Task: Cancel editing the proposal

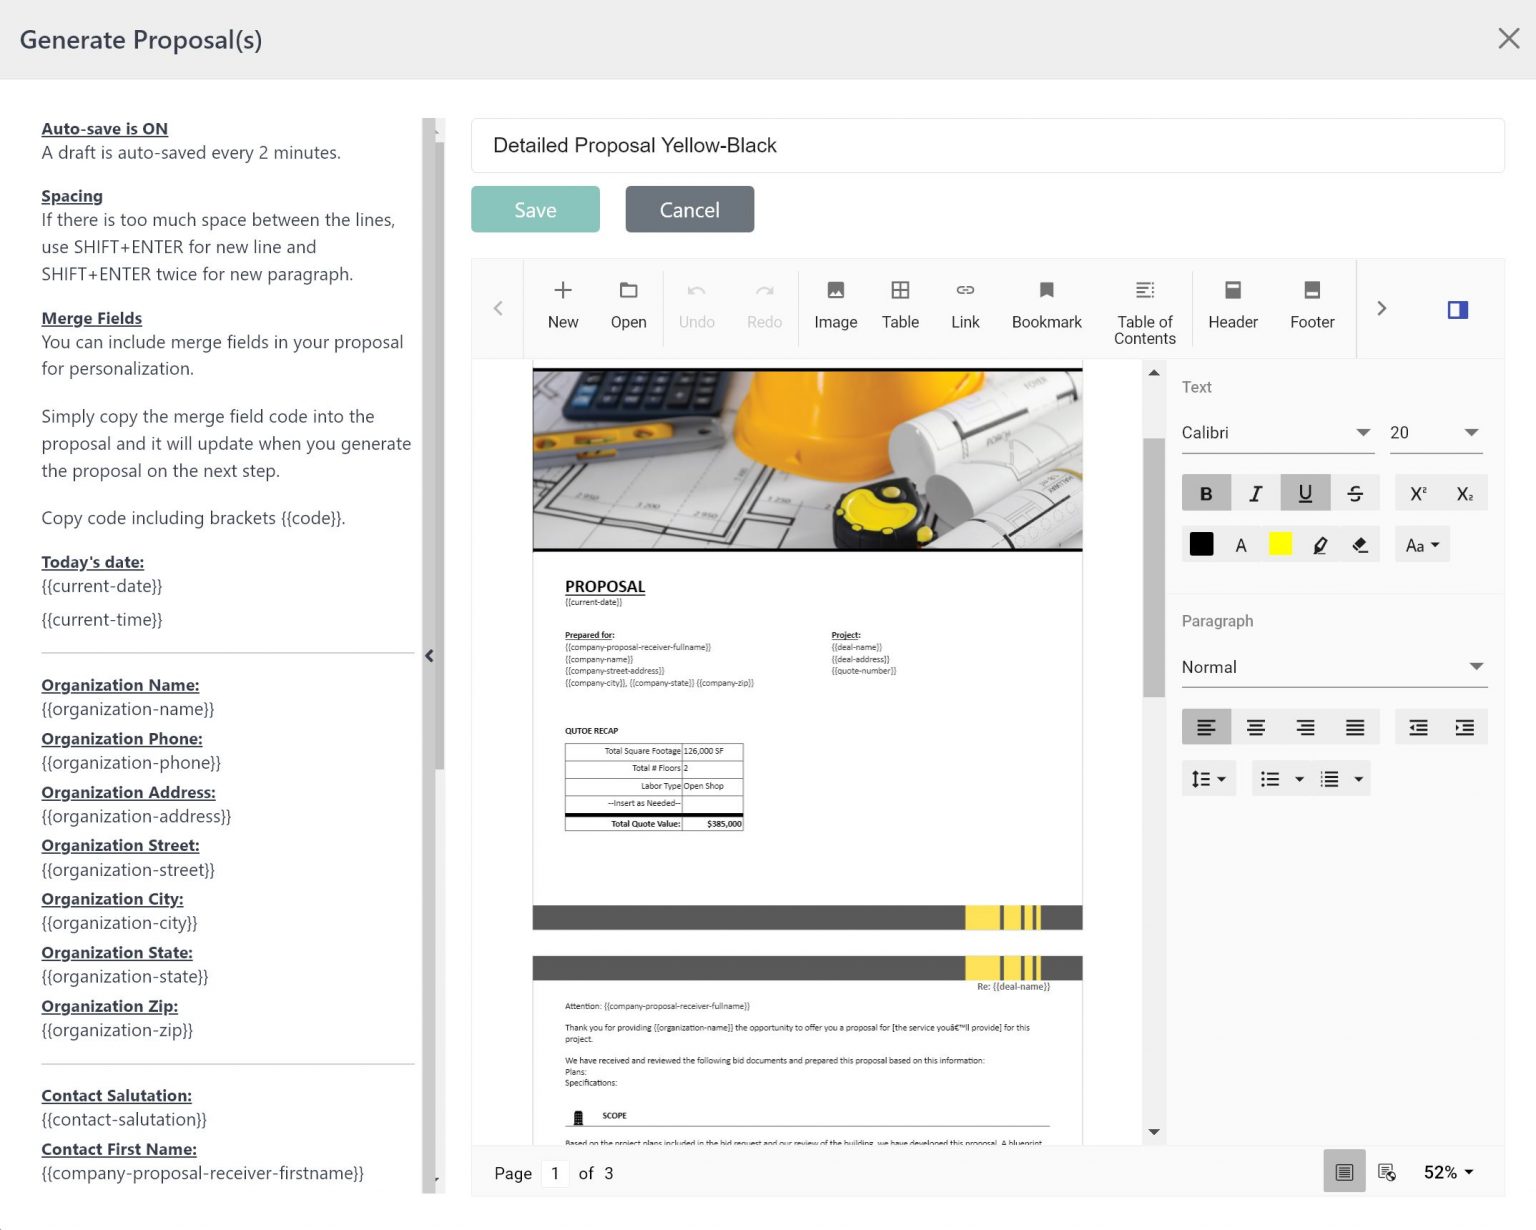Action: point(689,209)
